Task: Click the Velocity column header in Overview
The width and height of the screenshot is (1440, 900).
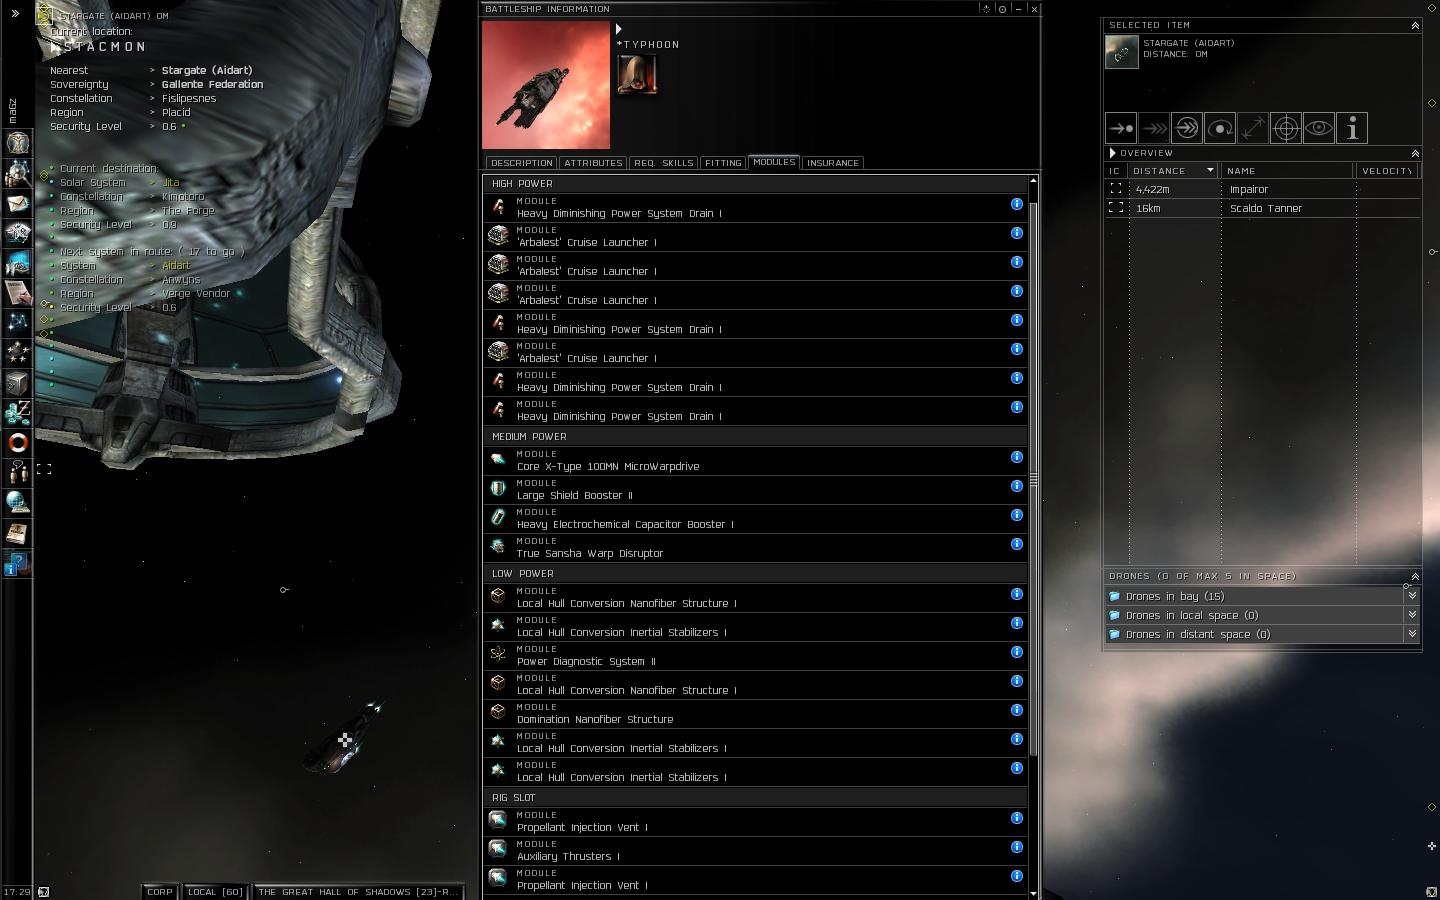Action: [1387, 171]
